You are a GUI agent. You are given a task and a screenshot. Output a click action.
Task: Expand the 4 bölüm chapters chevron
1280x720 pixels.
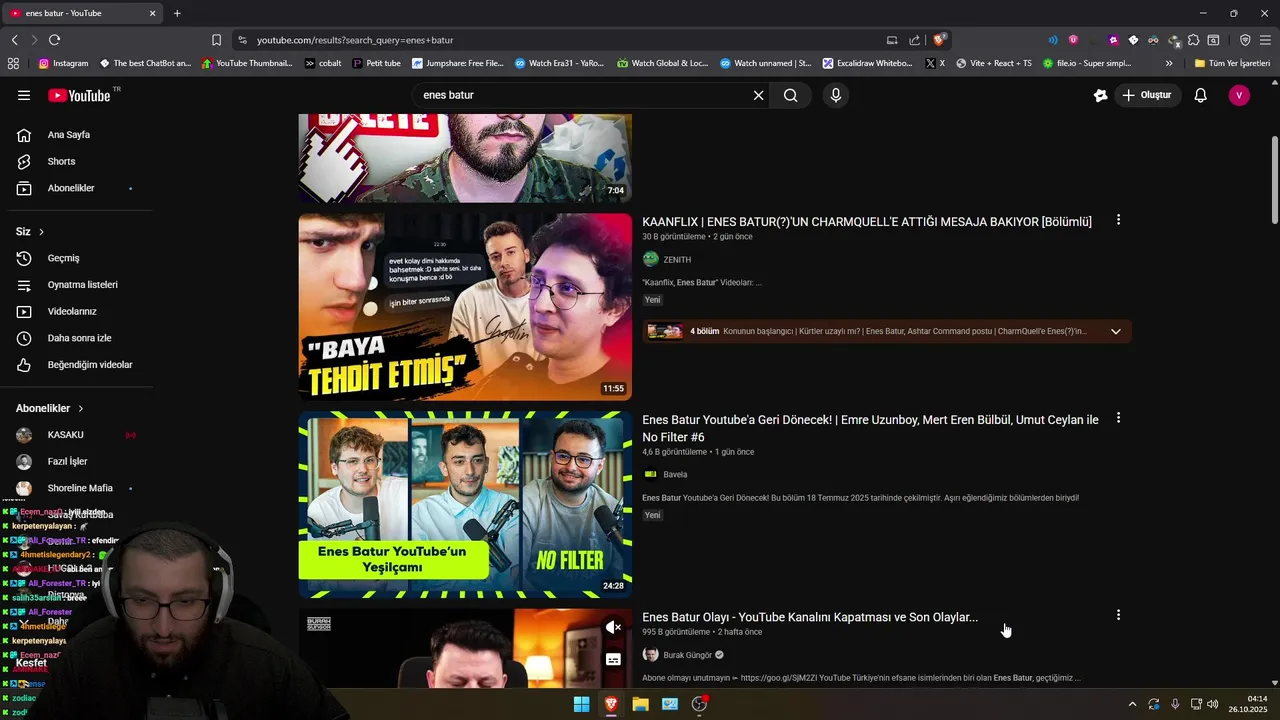tap(1116, 331)
